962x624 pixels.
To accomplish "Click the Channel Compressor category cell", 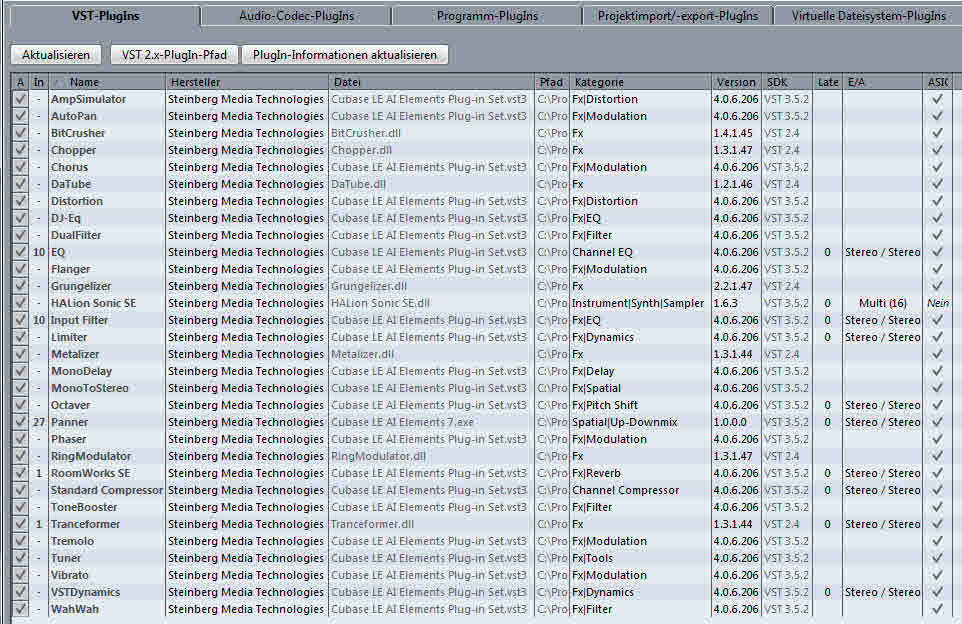I will click(626, 490).
